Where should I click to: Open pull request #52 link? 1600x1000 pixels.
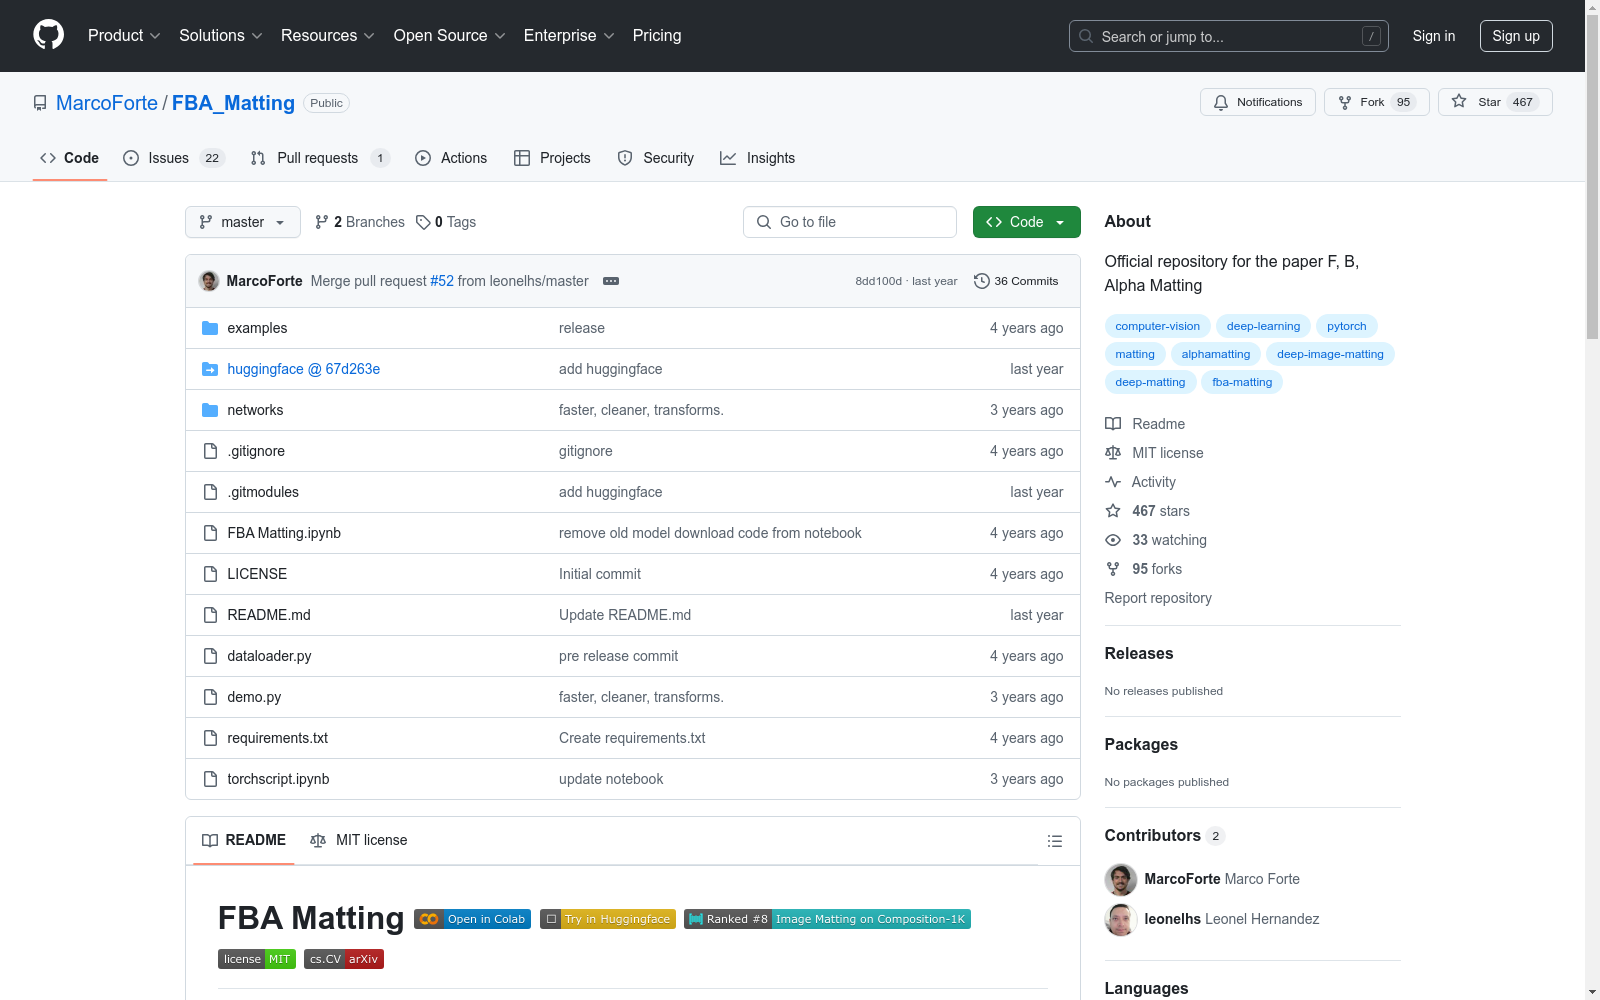442,281
